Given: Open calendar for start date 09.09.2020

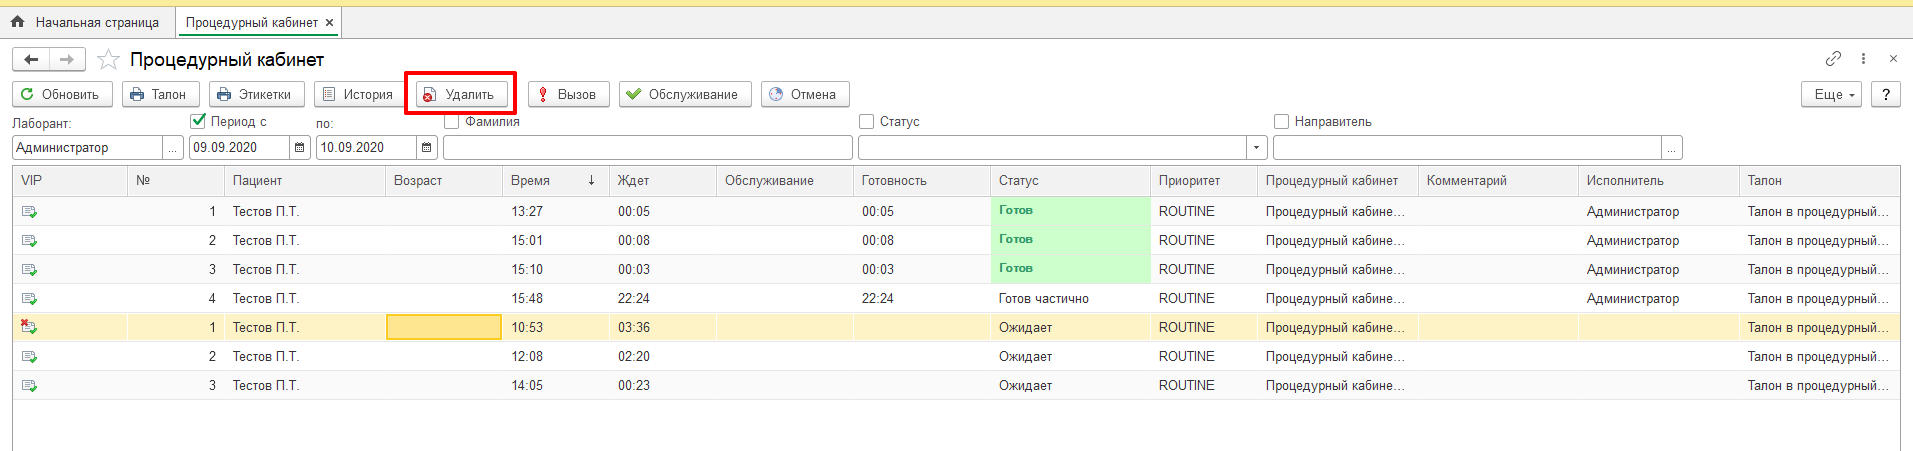Looking at the screenshot, I should click(x=300, y=148).
